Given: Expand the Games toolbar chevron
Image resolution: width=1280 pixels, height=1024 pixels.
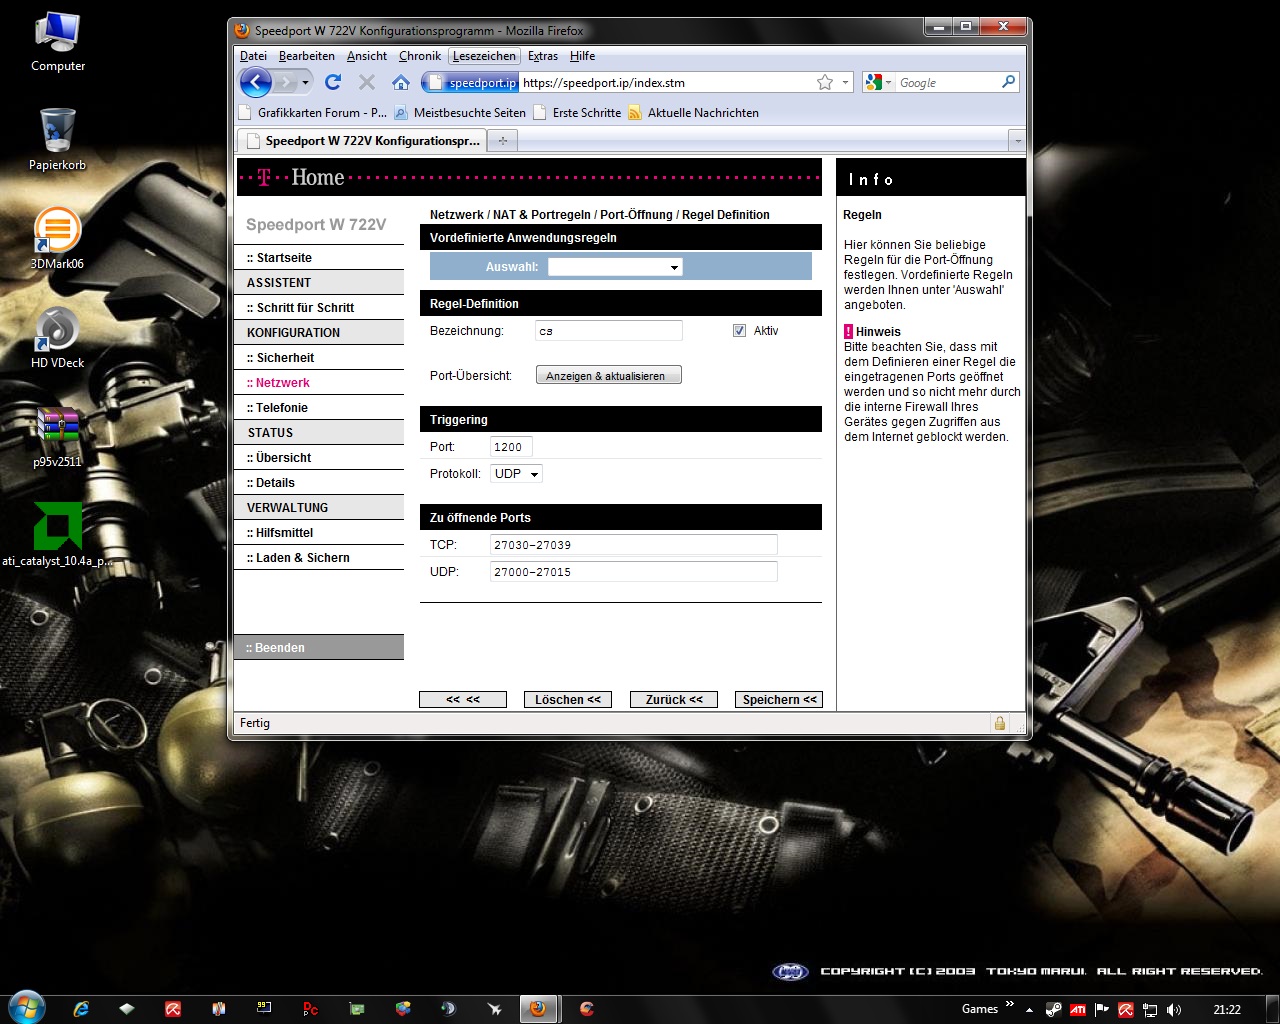Looking at the screenshot, I should click(x=1010, y=1004).
